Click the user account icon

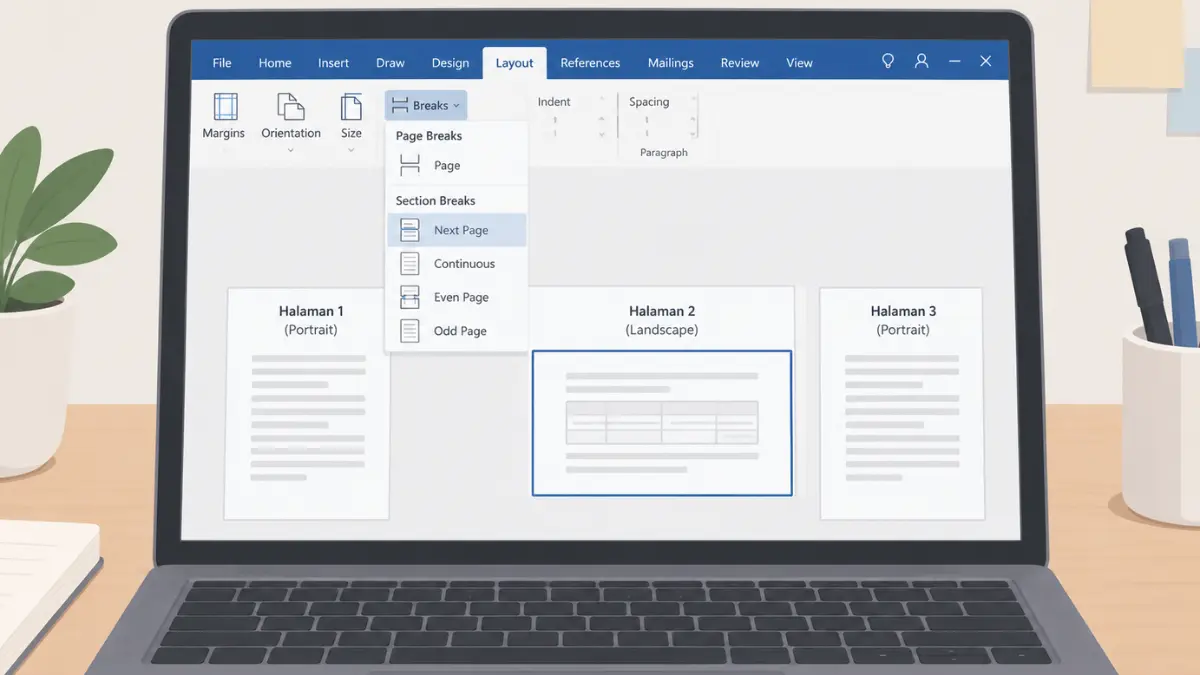(922, 61)
